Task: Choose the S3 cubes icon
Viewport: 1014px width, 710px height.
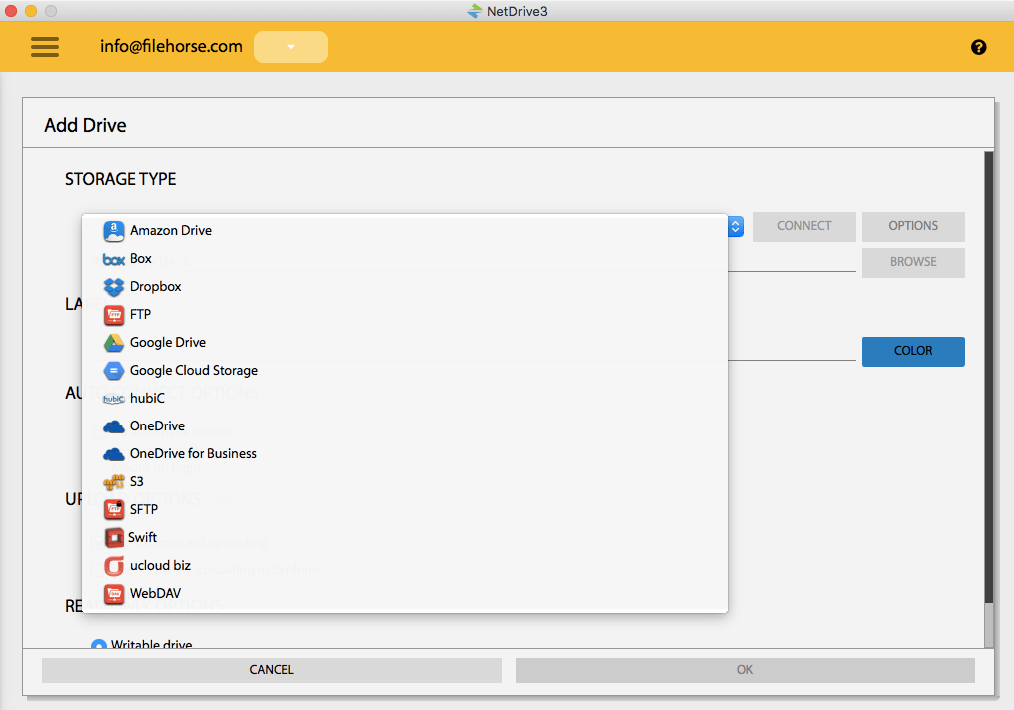Action: click(x=114, y=482)
